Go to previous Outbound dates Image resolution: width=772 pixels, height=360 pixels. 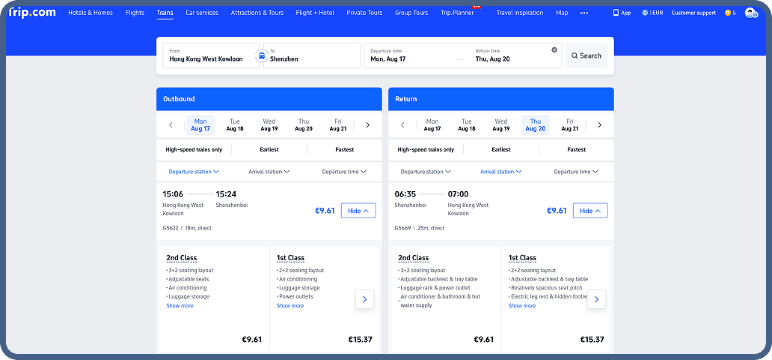coord(171,125)
